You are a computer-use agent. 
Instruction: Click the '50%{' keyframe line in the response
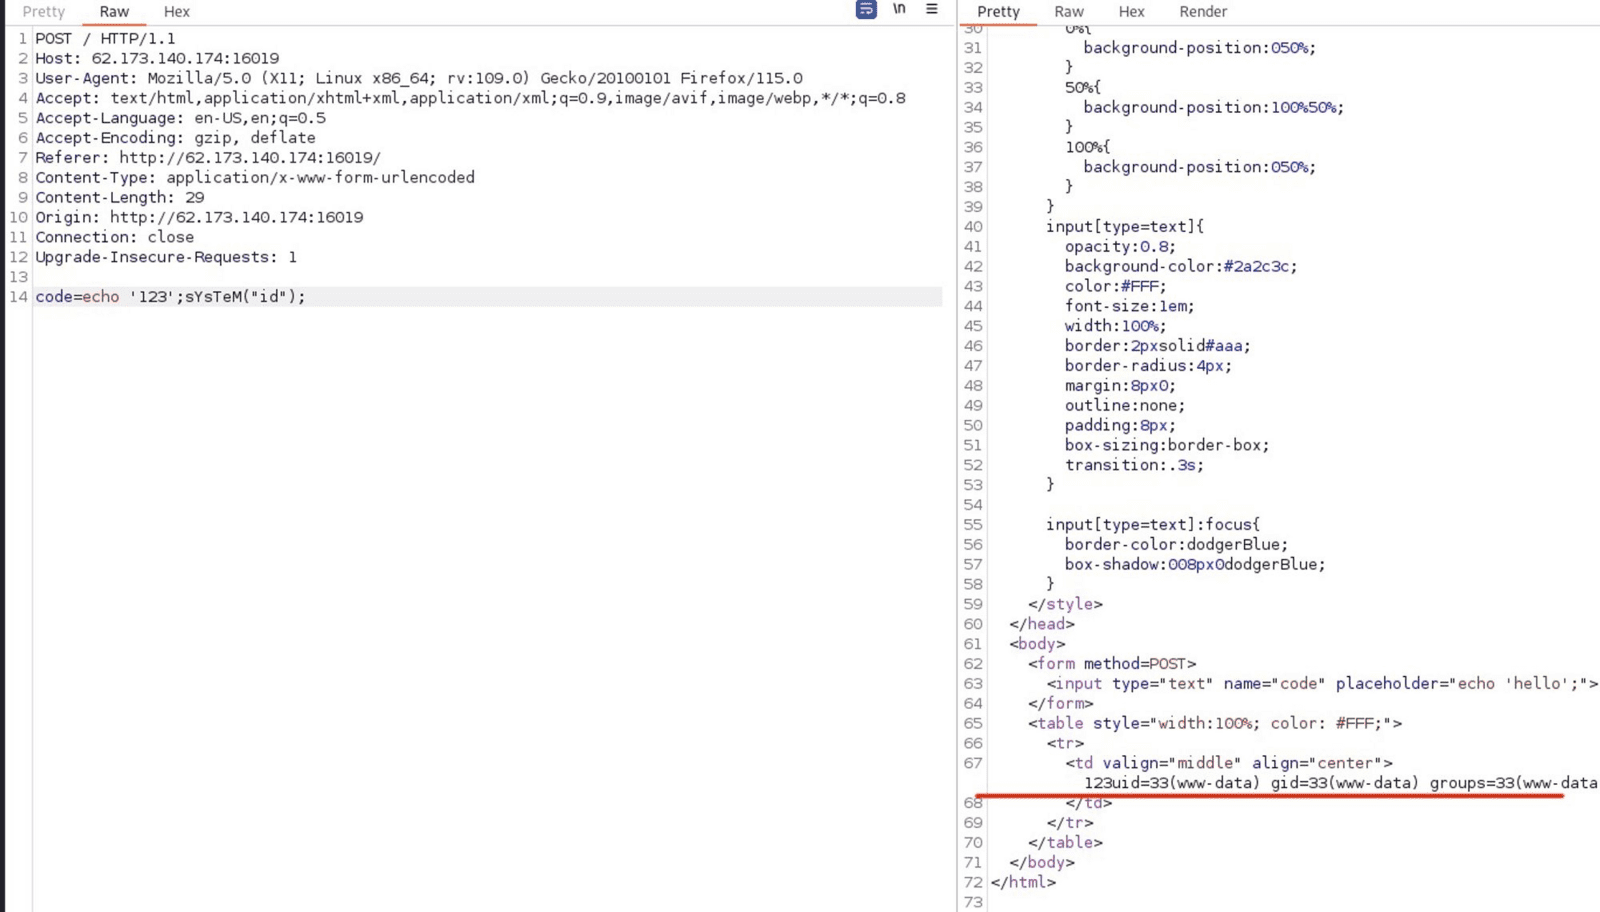[1083, 88]
